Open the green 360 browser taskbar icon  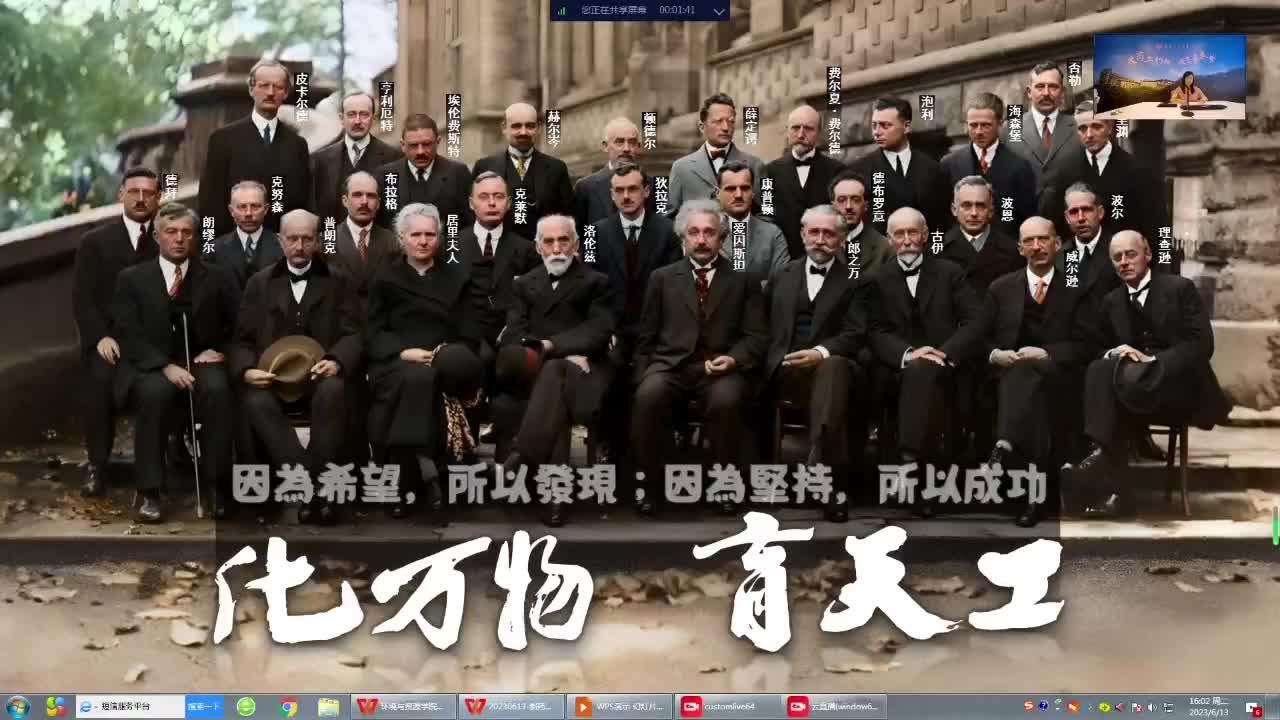[x=246, y=706]
